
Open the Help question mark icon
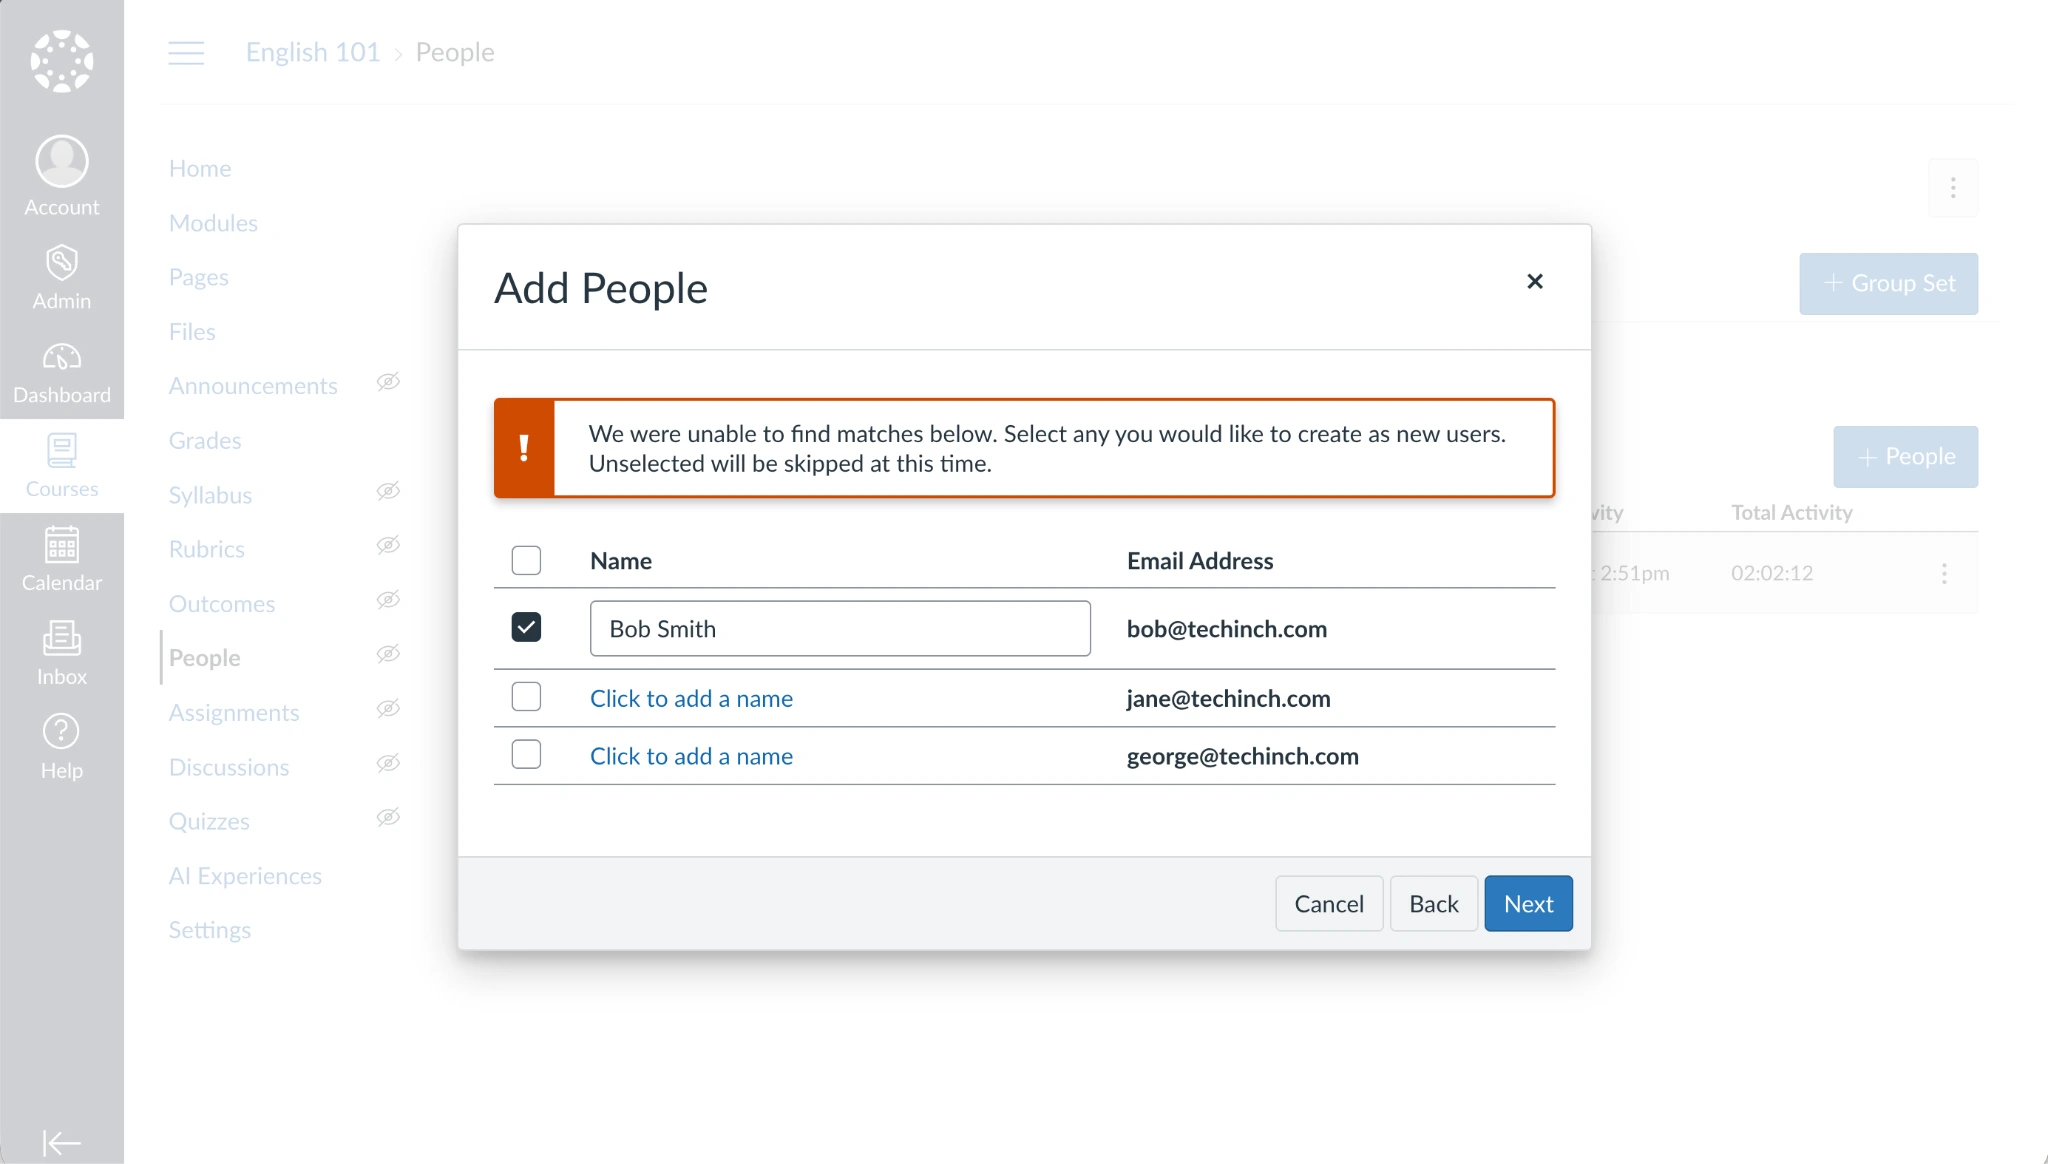tap(62, 731)
